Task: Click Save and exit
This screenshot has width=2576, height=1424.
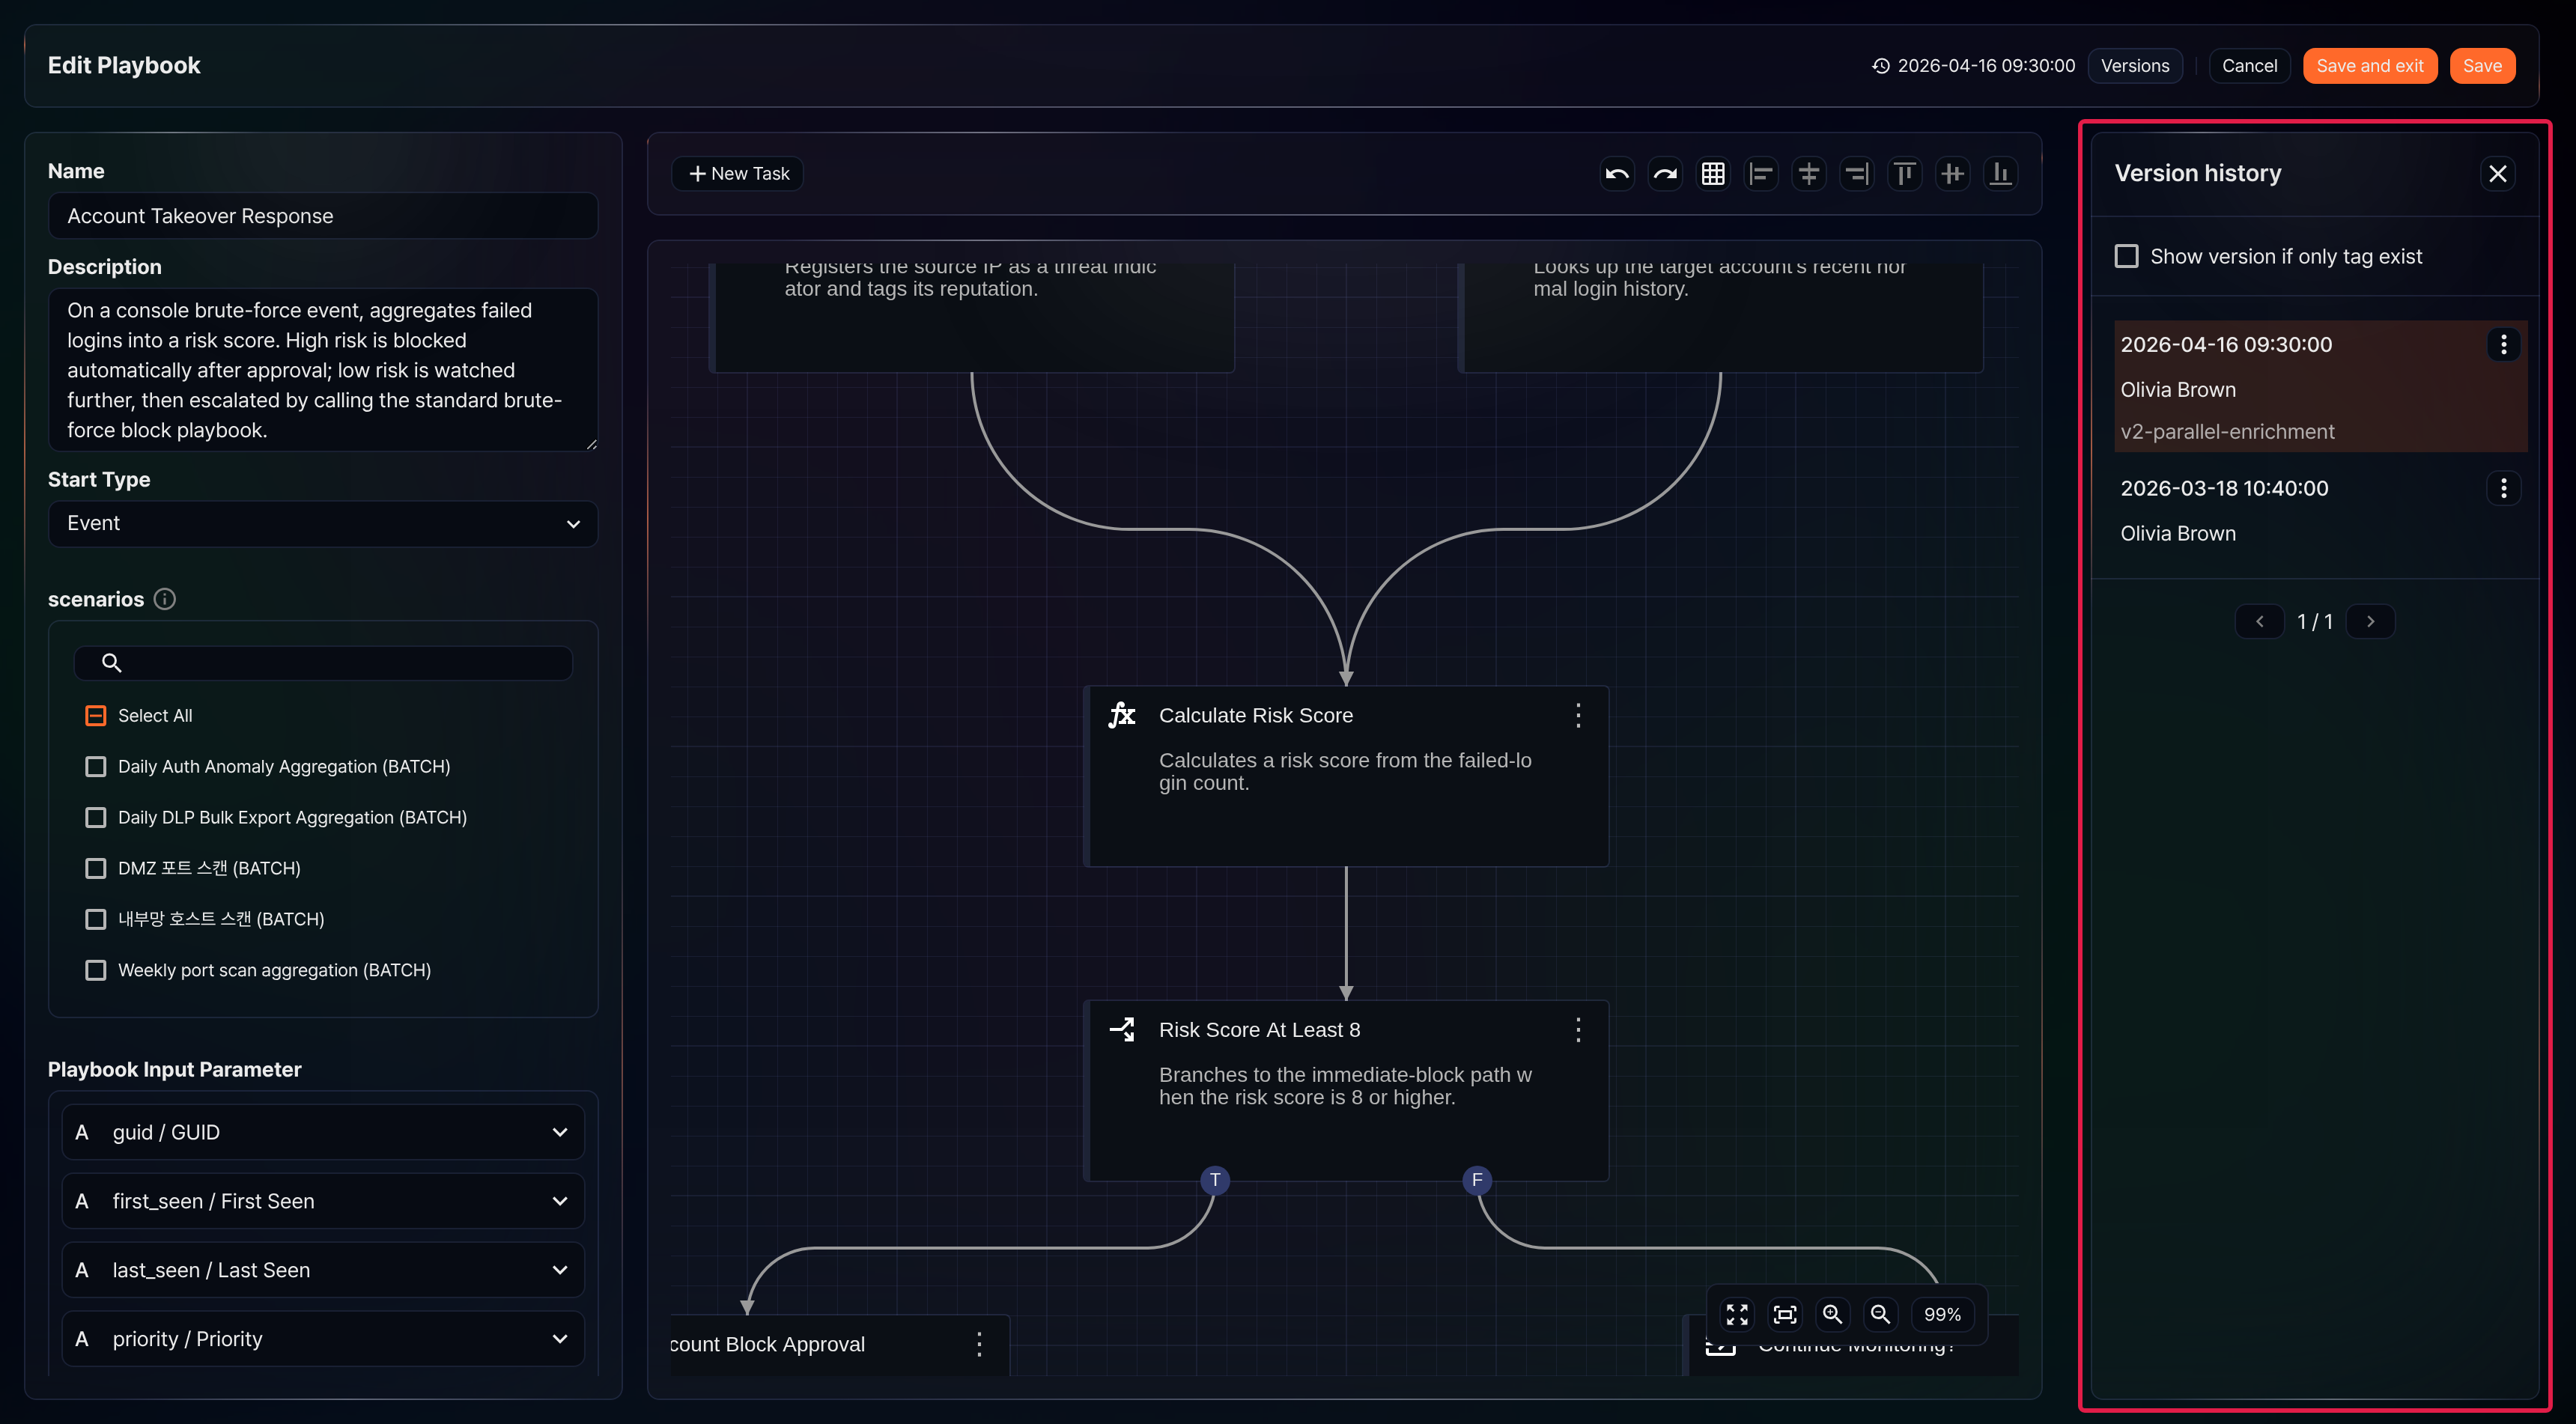Action: 2370,66
